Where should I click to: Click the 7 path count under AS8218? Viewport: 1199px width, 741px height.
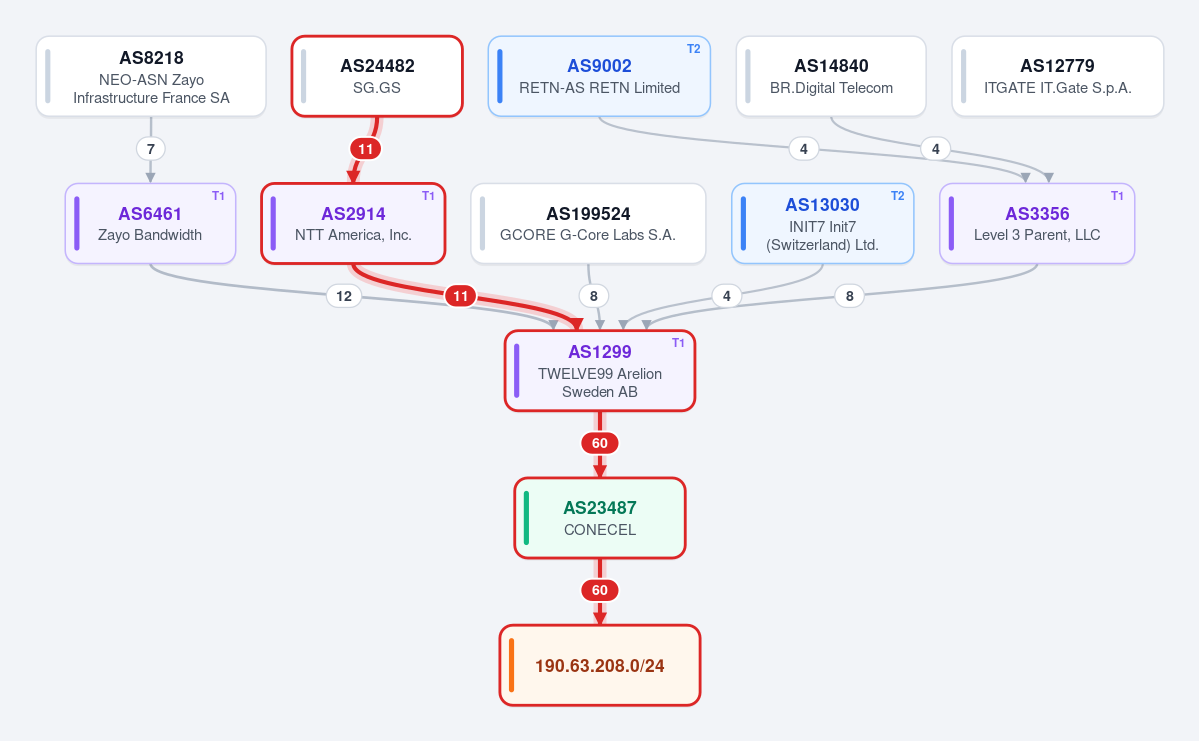pyautogui.click(x=151, y=149)
